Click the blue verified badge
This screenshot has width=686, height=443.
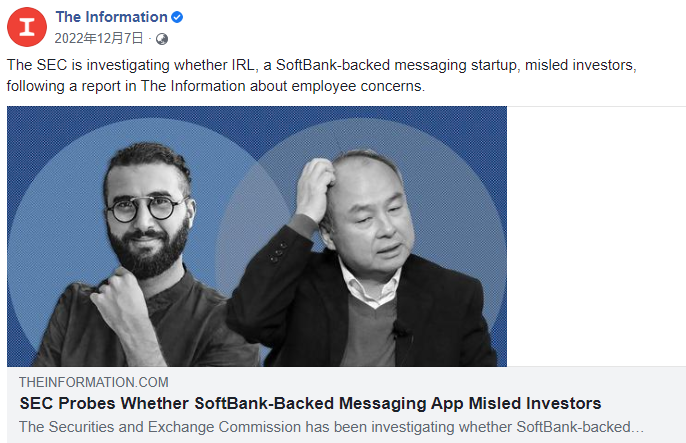click(178, 17)
